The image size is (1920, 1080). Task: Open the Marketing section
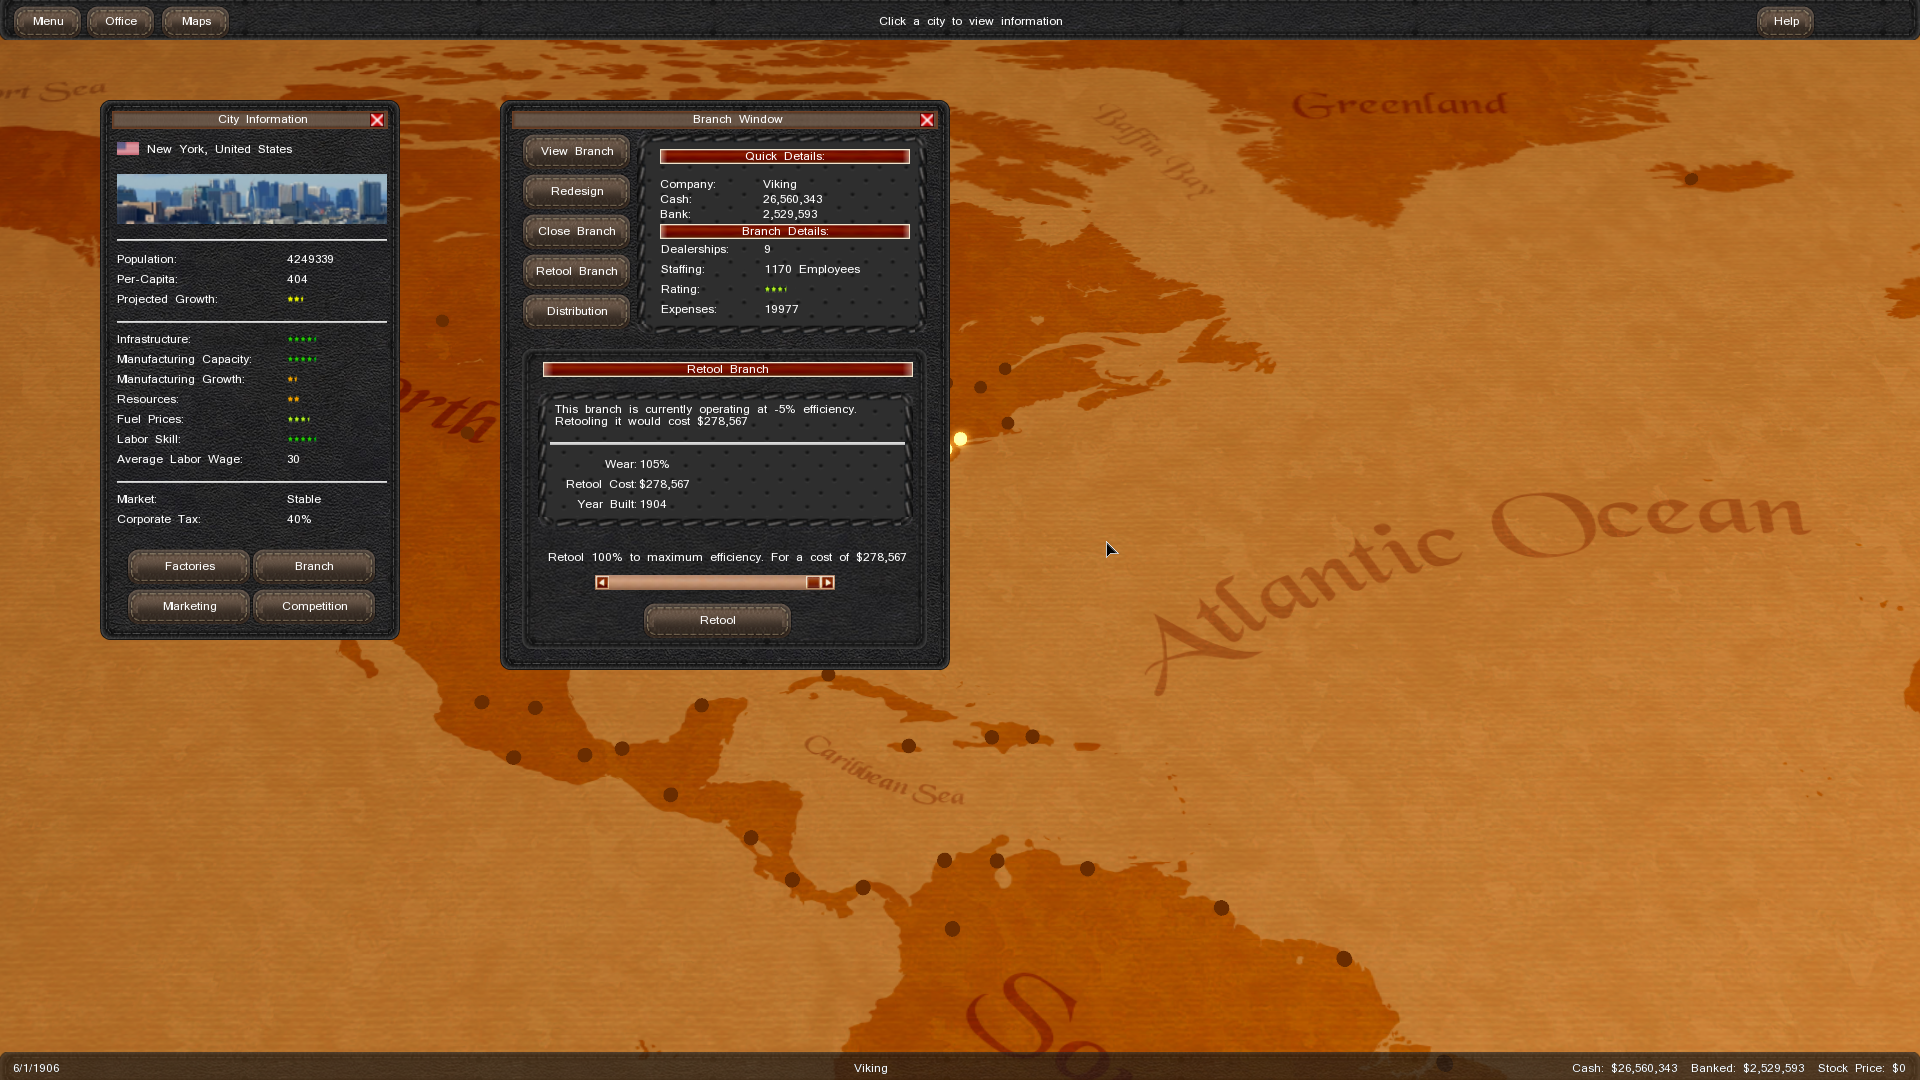tap(189, 606)
